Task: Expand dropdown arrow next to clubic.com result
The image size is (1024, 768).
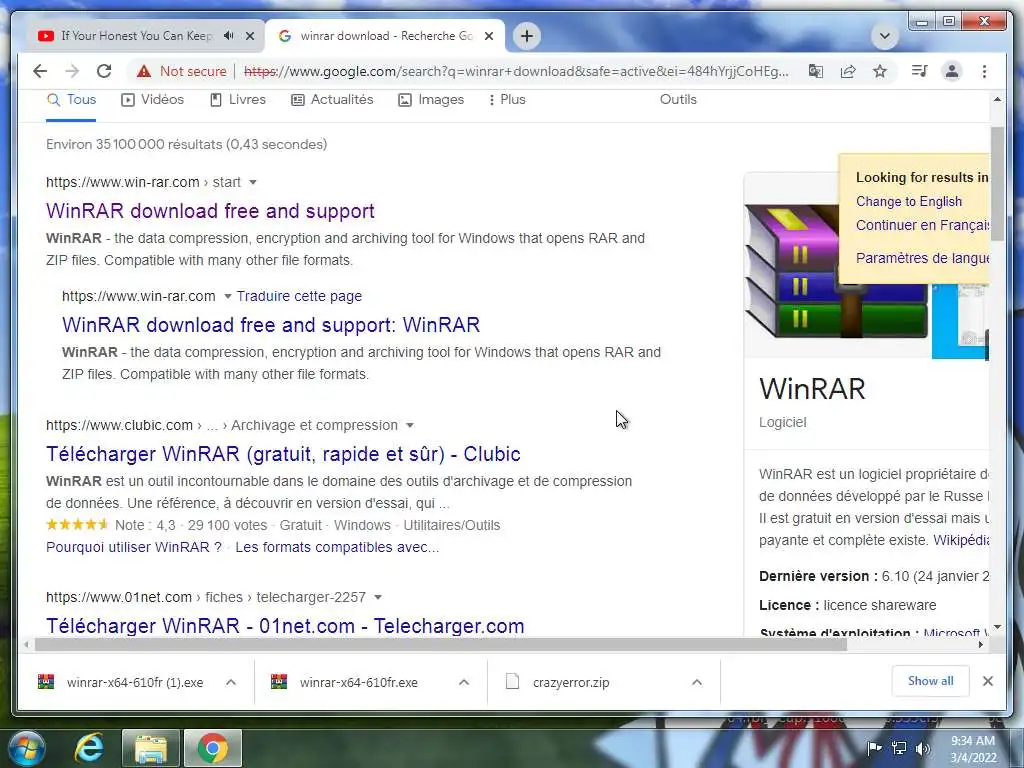Action: point(409,425)
